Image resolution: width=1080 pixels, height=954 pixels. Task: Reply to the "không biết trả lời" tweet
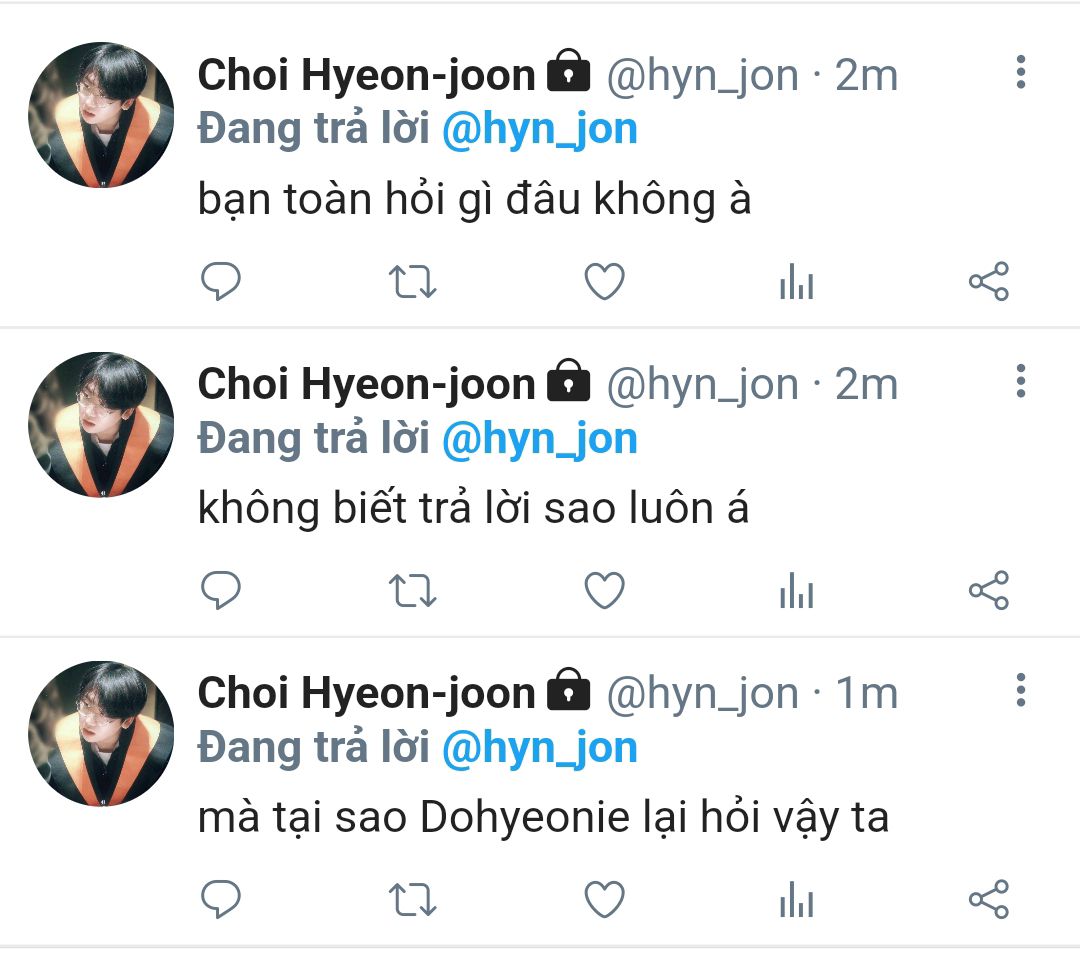click(220, 590)
